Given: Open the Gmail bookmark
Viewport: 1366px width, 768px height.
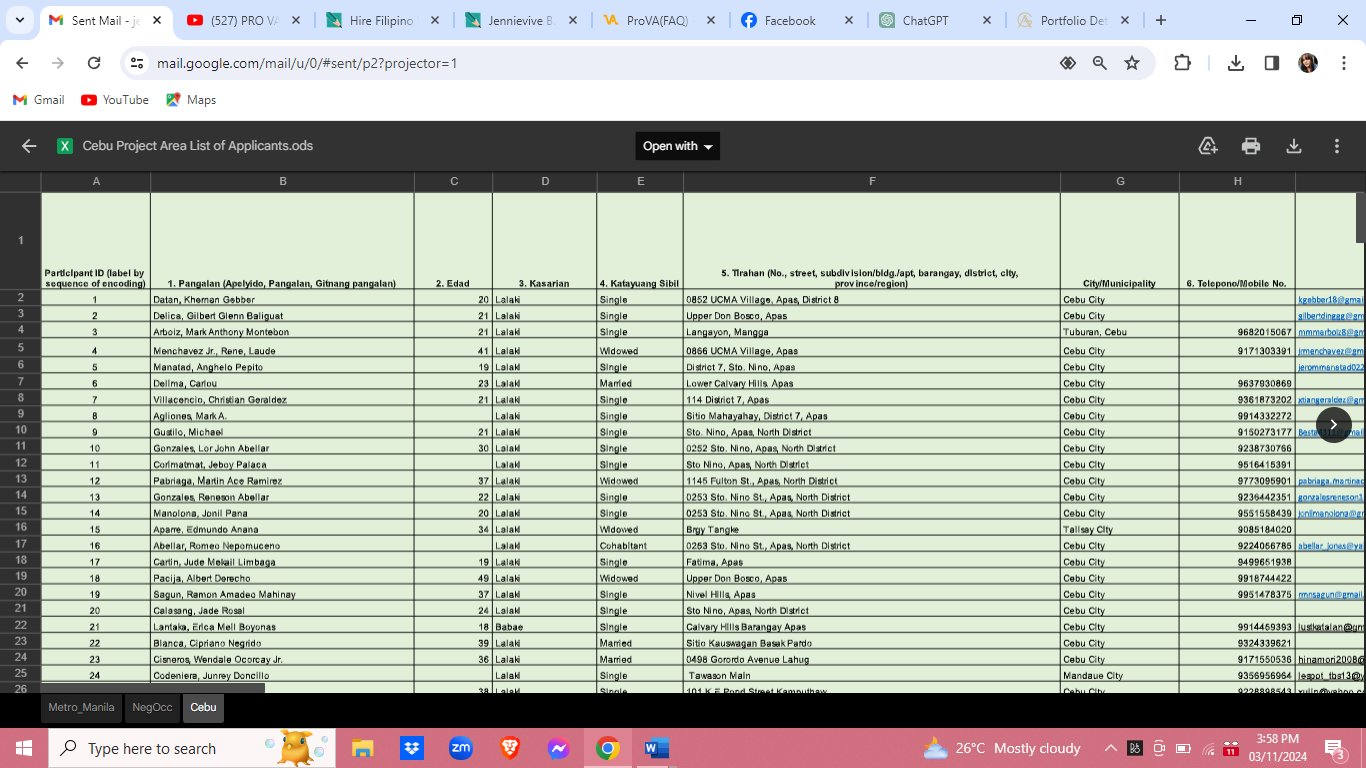Looking at the screenshot, I should (38, 100).
